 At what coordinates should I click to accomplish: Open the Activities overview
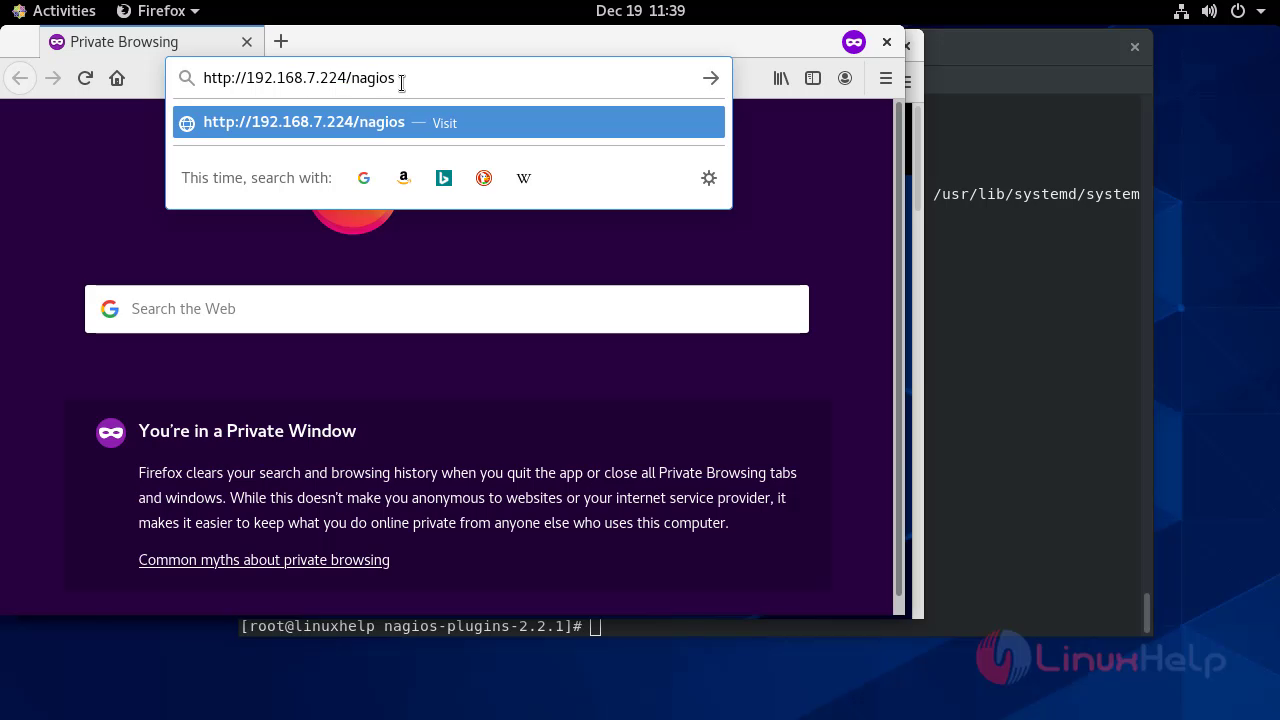(54, 11)
